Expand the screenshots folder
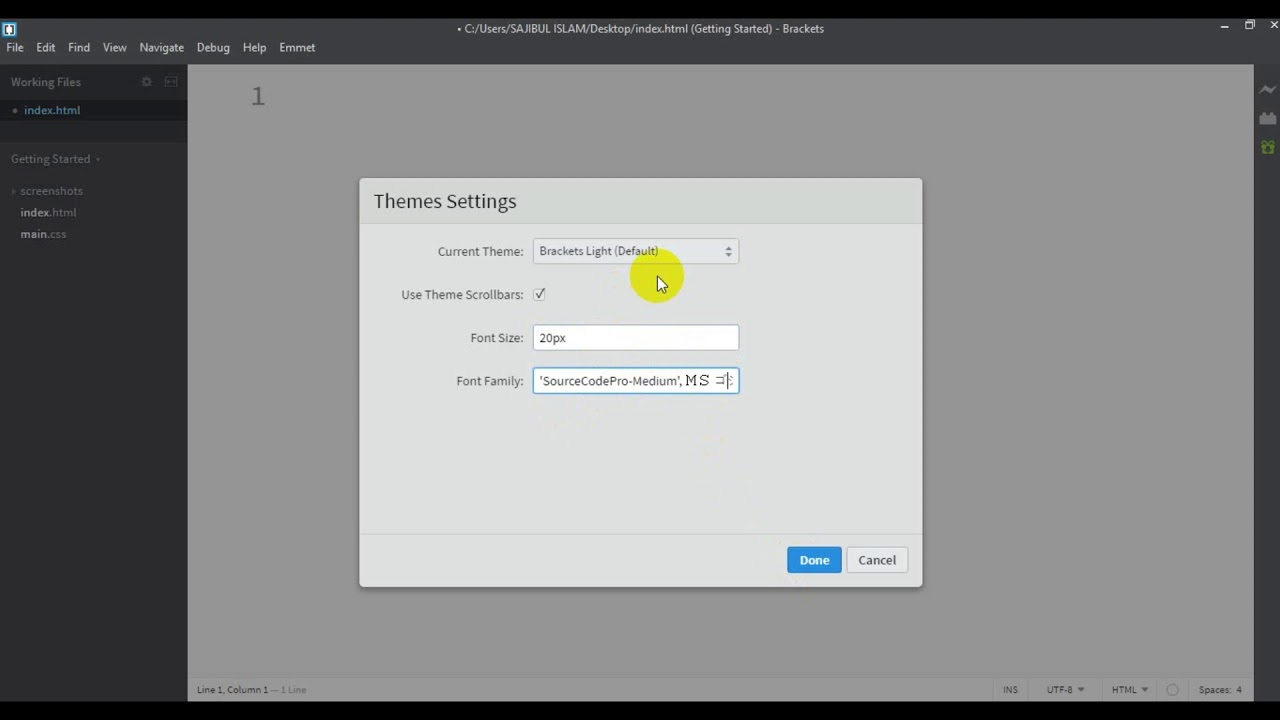1280x720 pixels. coord(51,191)
